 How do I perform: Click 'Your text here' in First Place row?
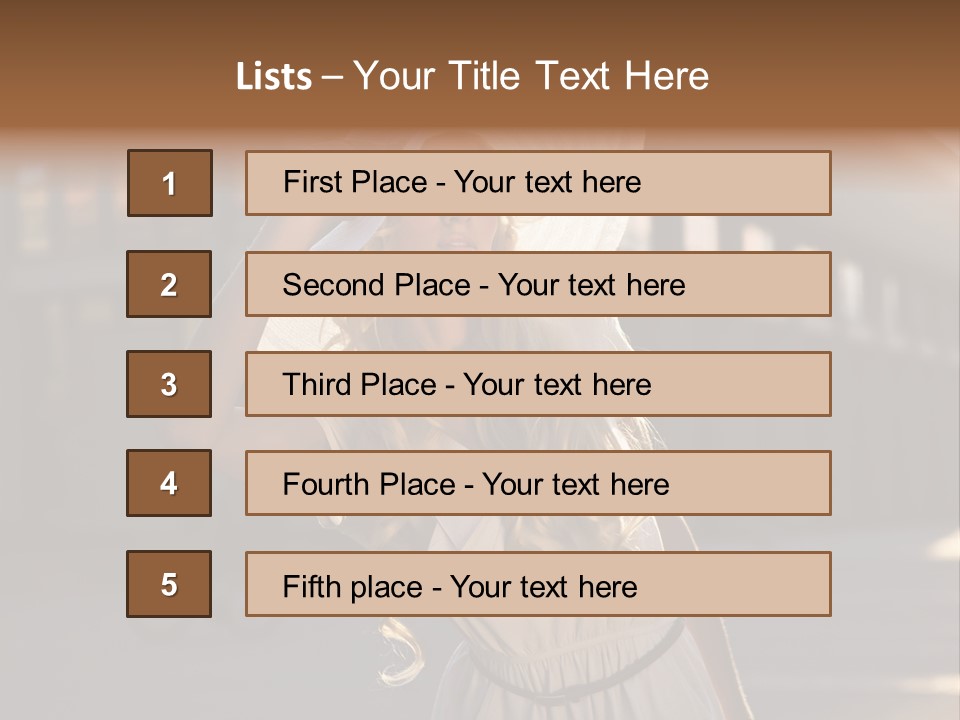(547, 182)
